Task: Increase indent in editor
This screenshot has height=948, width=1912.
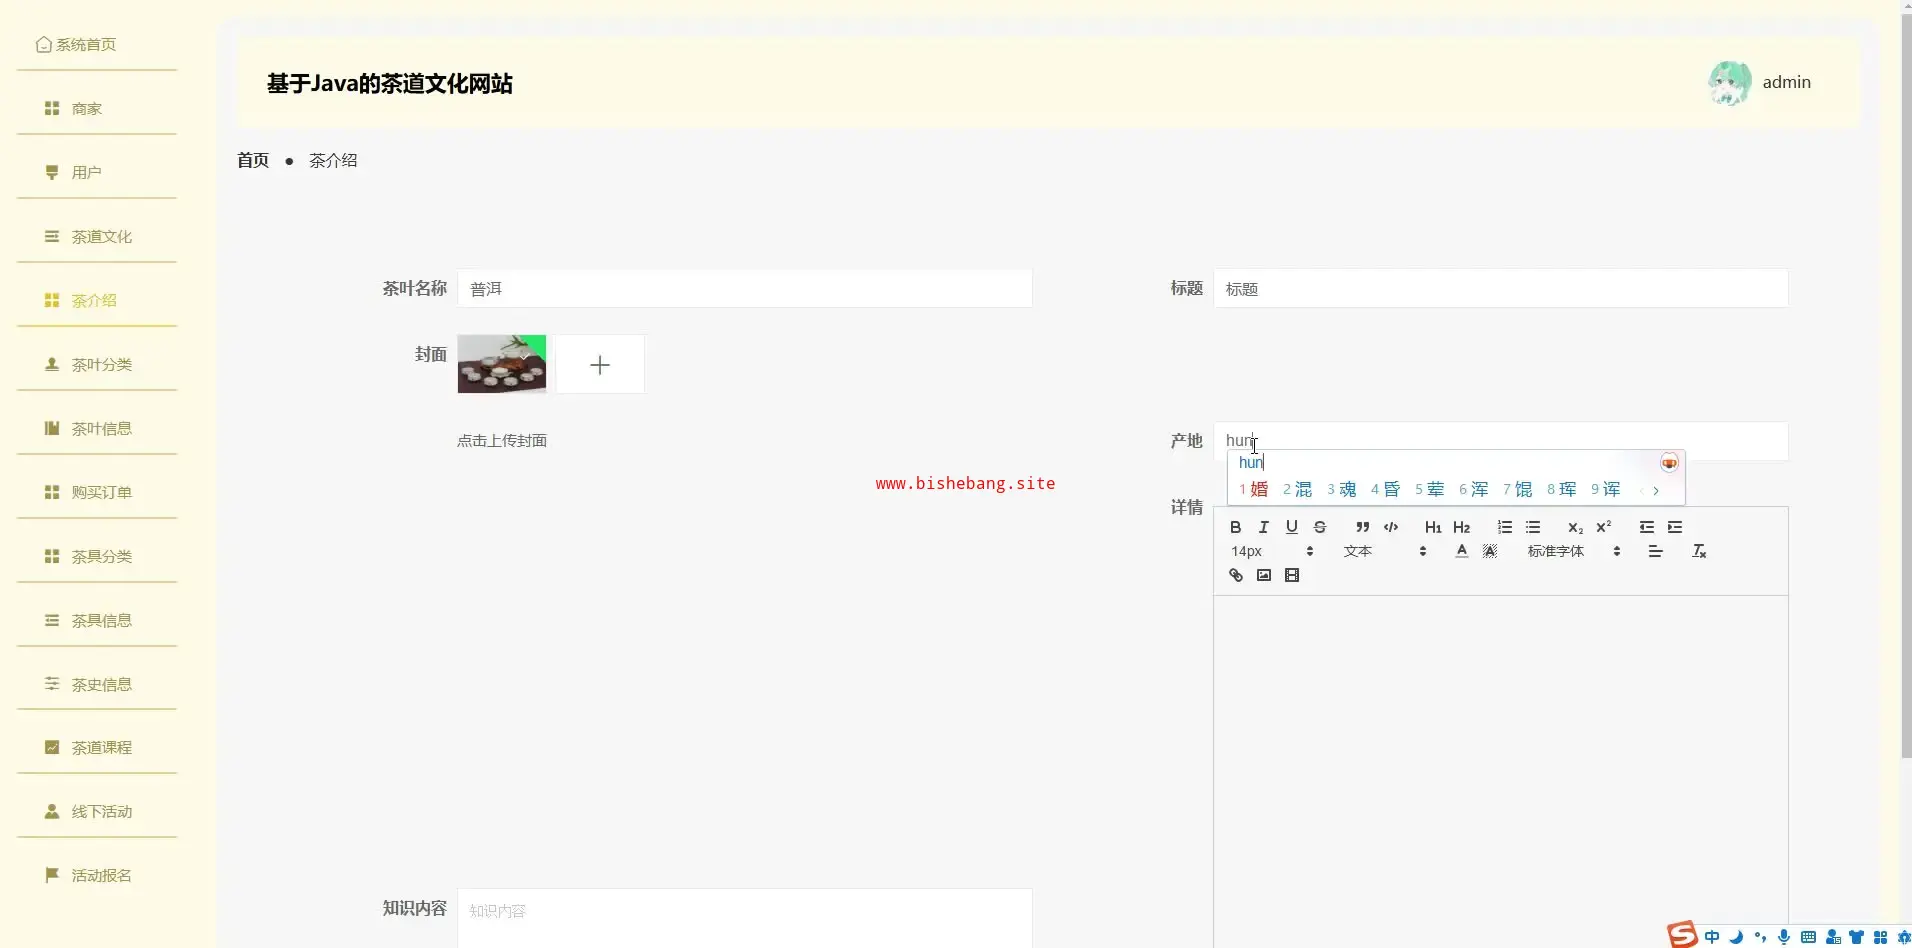Action: point(1674,527)
